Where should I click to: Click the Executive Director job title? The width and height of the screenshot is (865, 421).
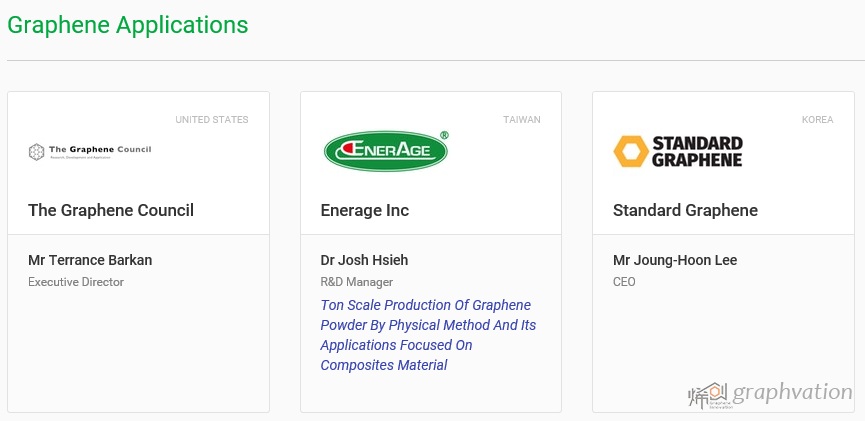coord(76,282)
